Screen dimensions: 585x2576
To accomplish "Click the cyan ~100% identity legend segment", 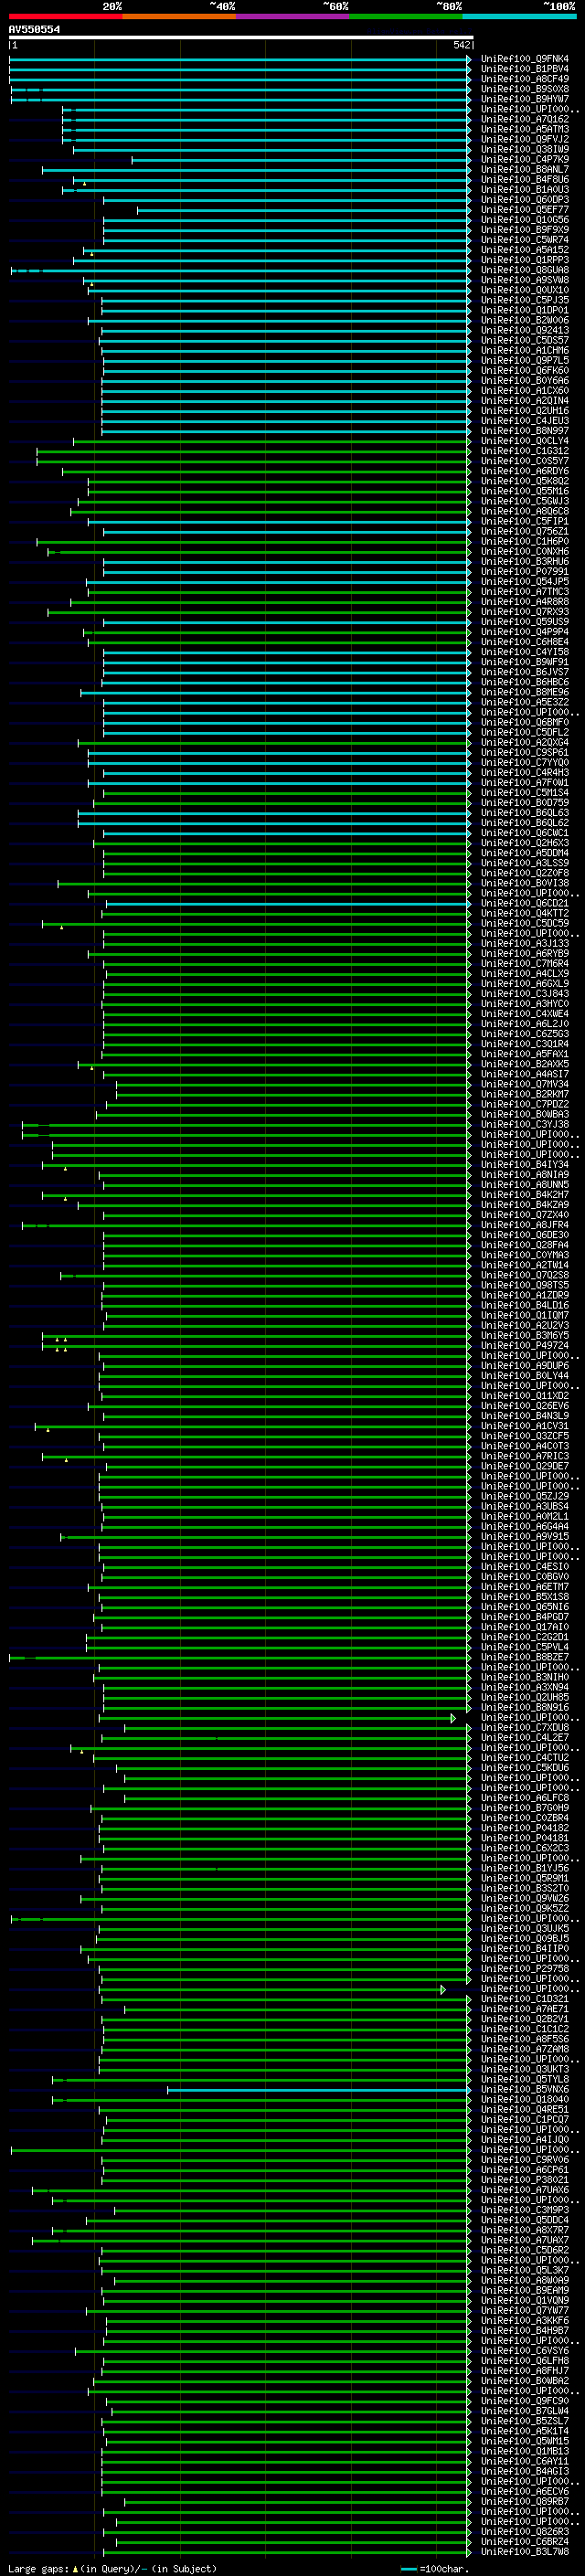I will tap(520, 16).
